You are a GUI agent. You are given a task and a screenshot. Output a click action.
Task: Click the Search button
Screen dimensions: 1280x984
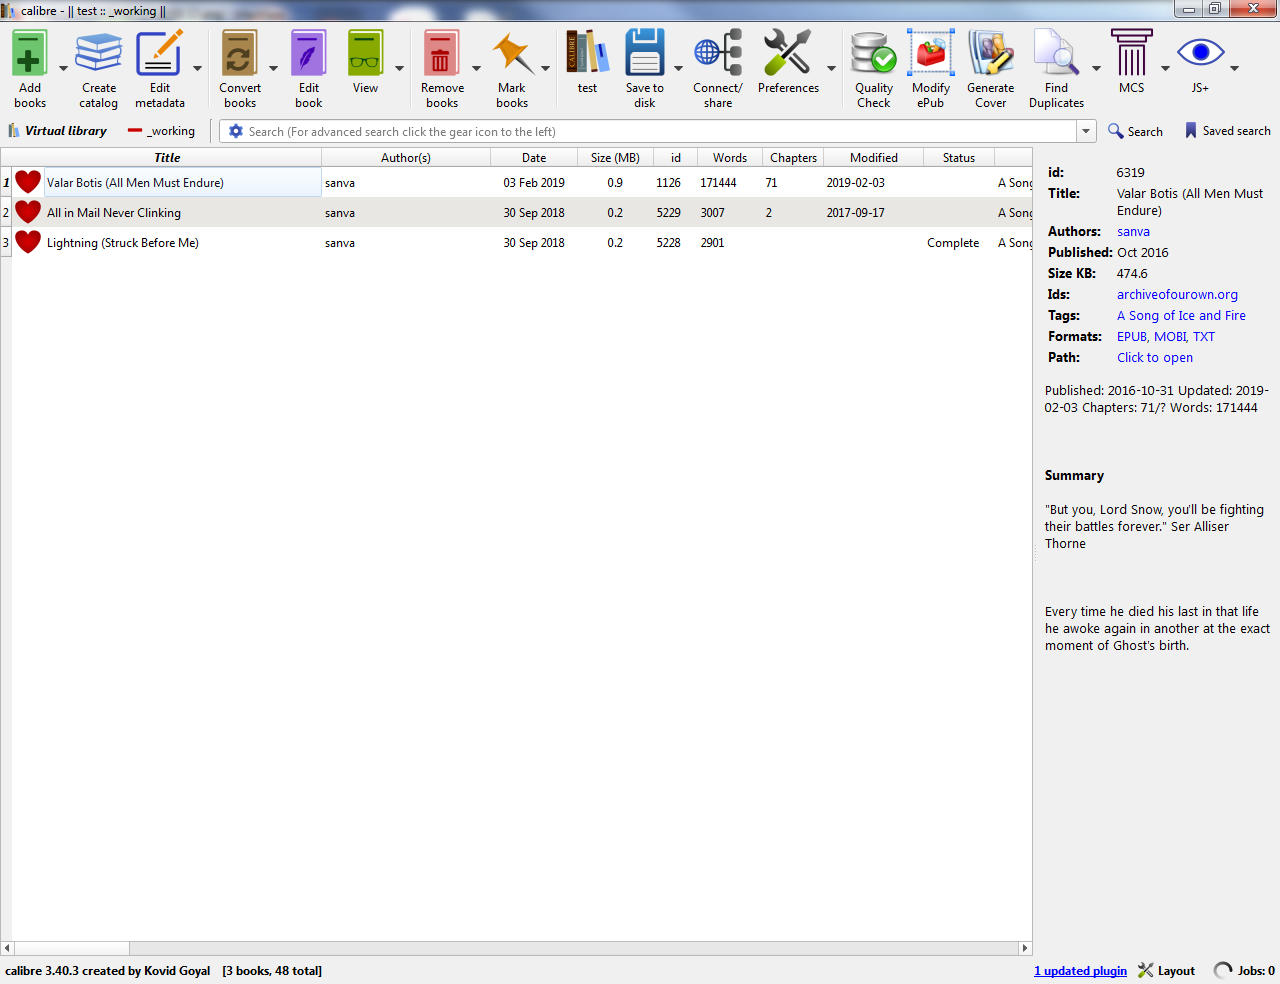coord(1135,131)
